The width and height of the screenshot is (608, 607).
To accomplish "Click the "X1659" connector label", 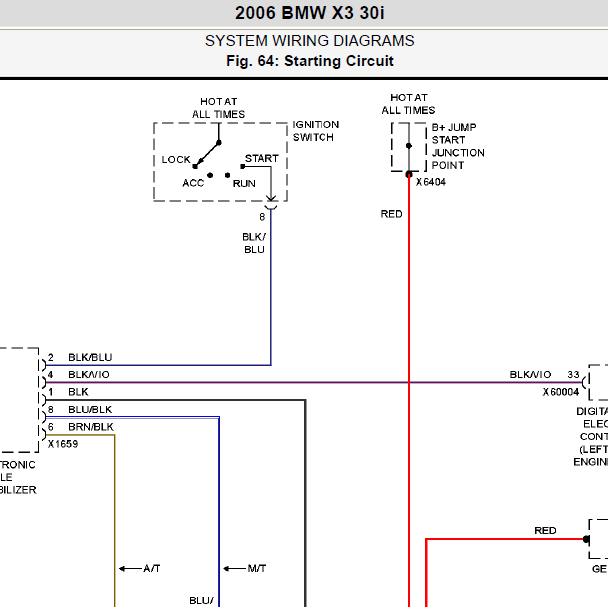I will [x=63, y=444].
